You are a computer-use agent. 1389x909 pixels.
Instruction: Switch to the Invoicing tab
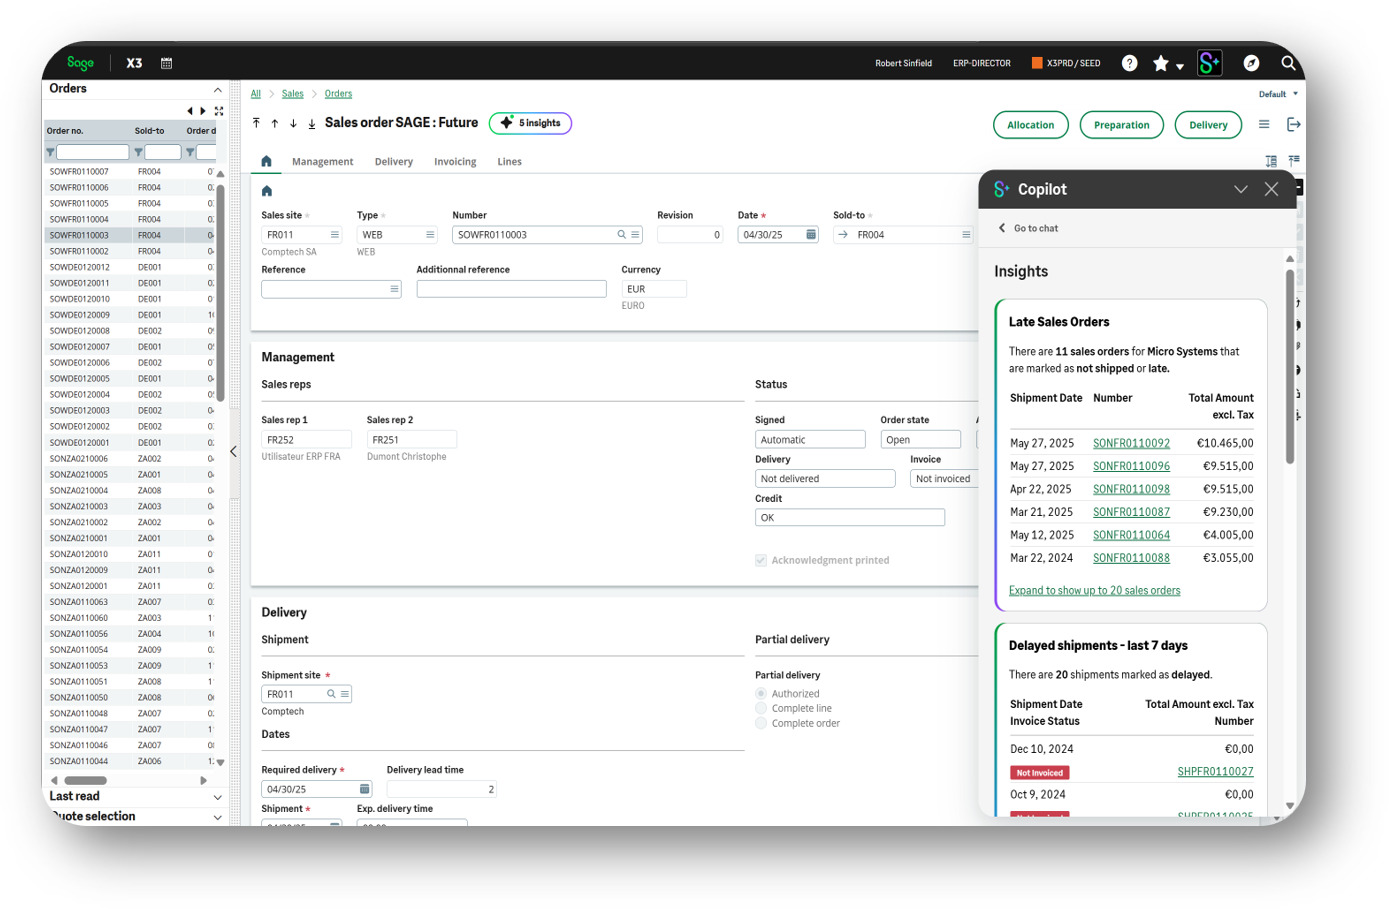(455, 162)
